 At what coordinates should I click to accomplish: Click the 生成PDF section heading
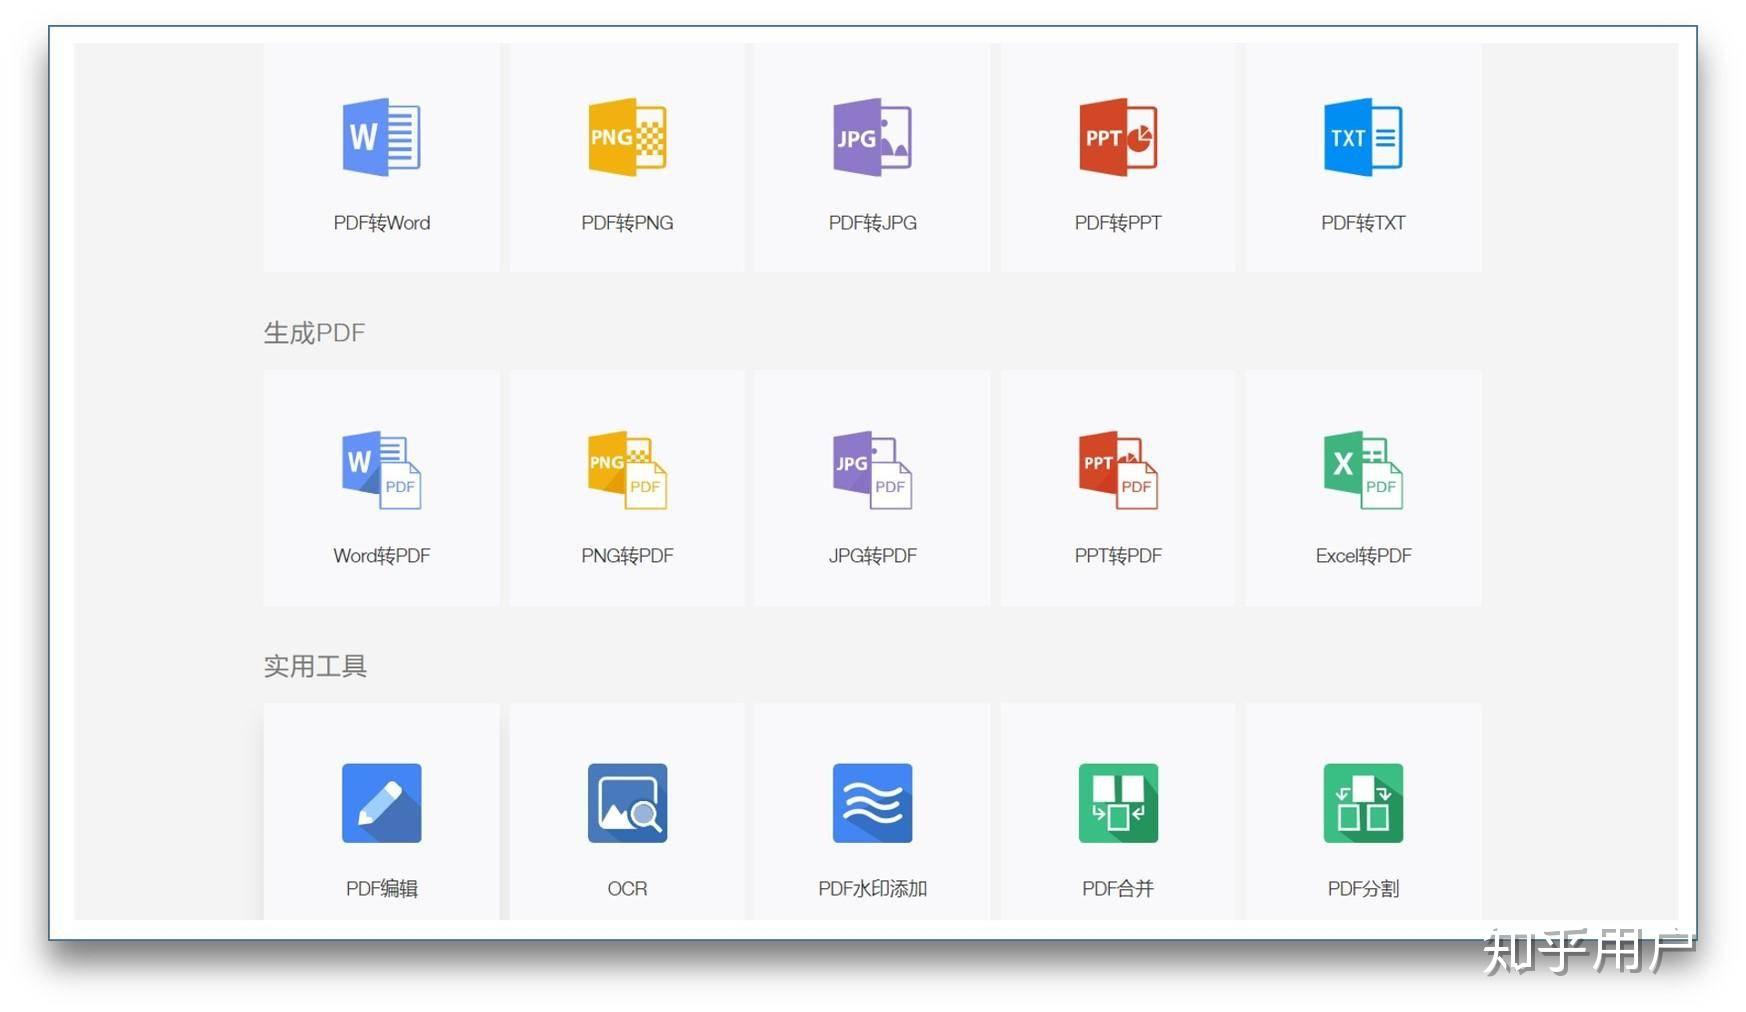click(x=314, y=333)
